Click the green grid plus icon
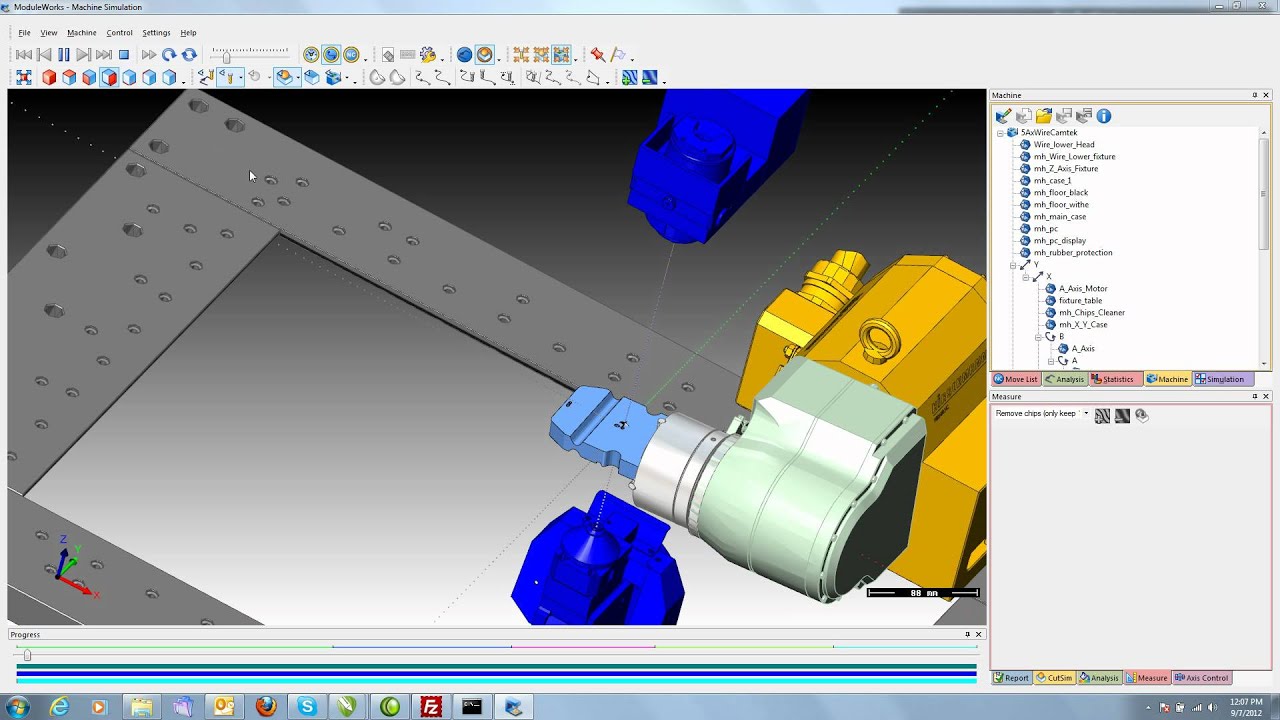 (x=629, y=77)
